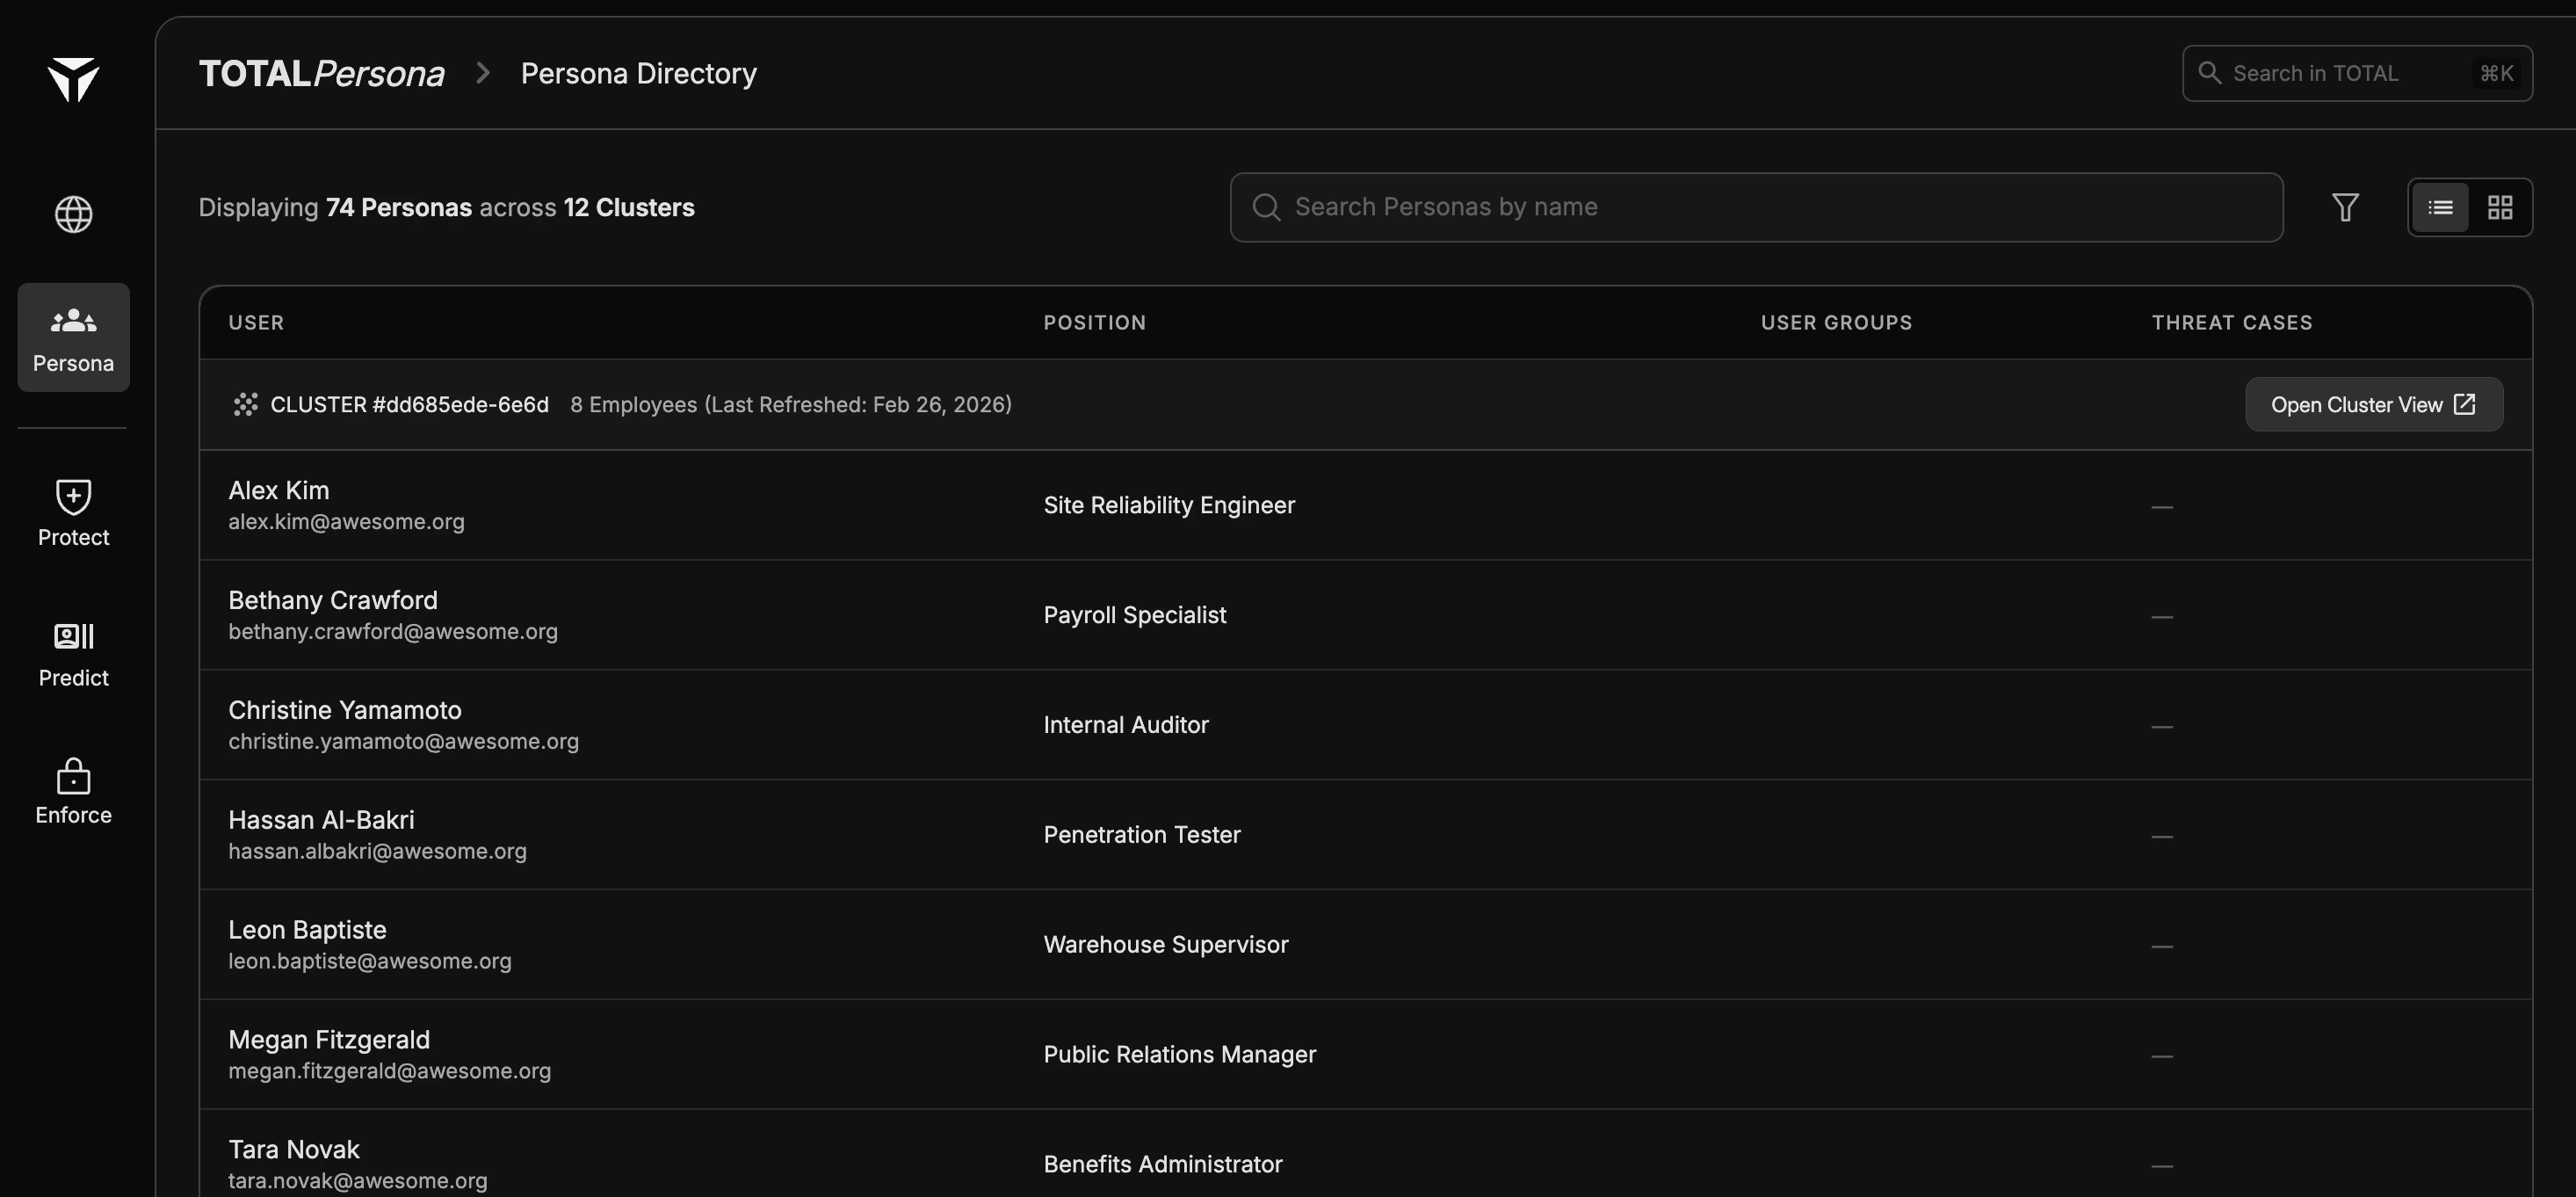Open the Protect section from the sidebar
The image size is (2576, 1197).
[x=72, y=512]
